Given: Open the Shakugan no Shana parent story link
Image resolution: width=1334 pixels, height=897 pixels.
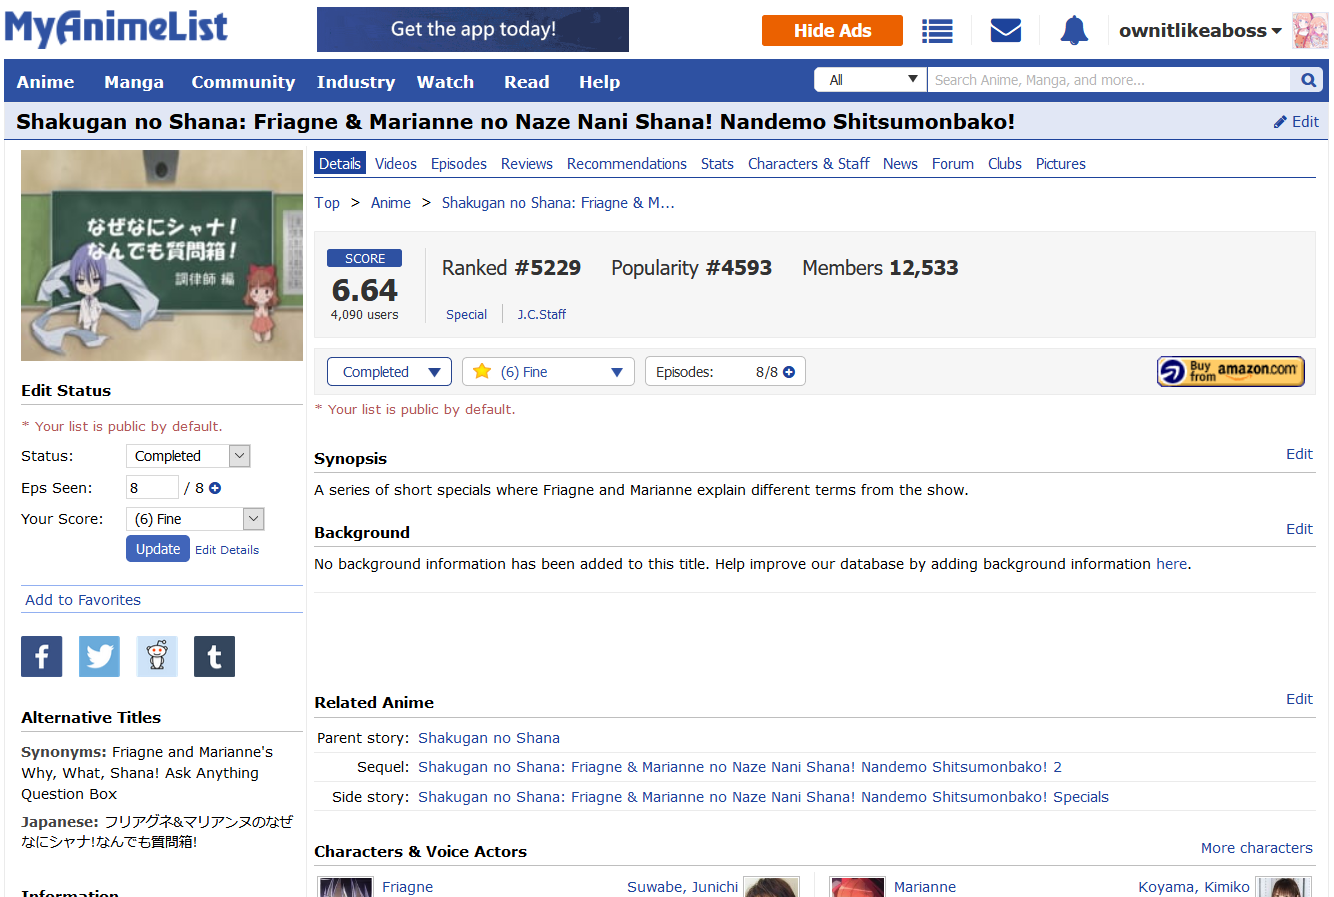Looking at the screenshot, I should tap(489, 738).
